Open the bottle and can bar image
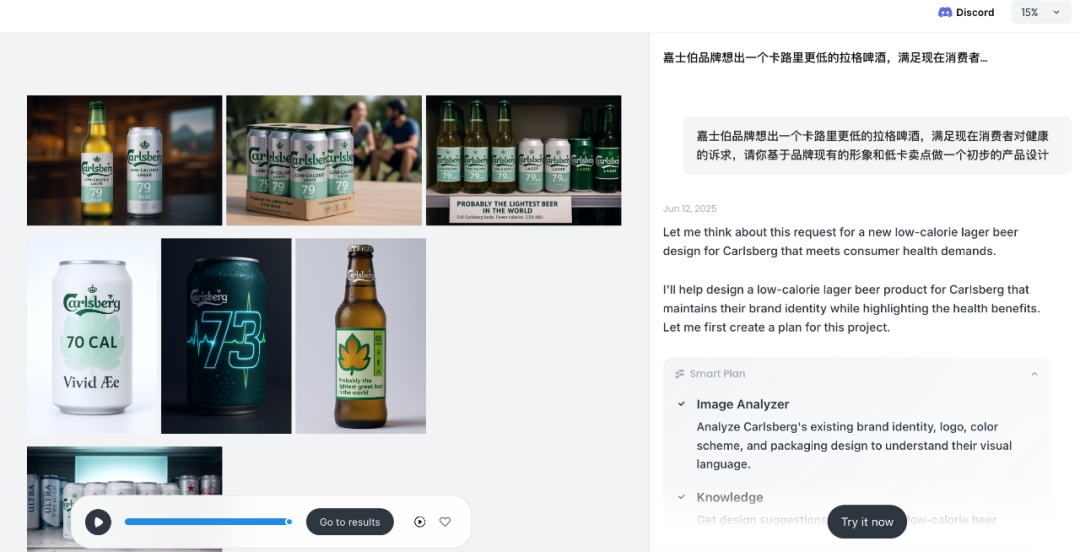 pyautogui.click(x=125, y=161)
